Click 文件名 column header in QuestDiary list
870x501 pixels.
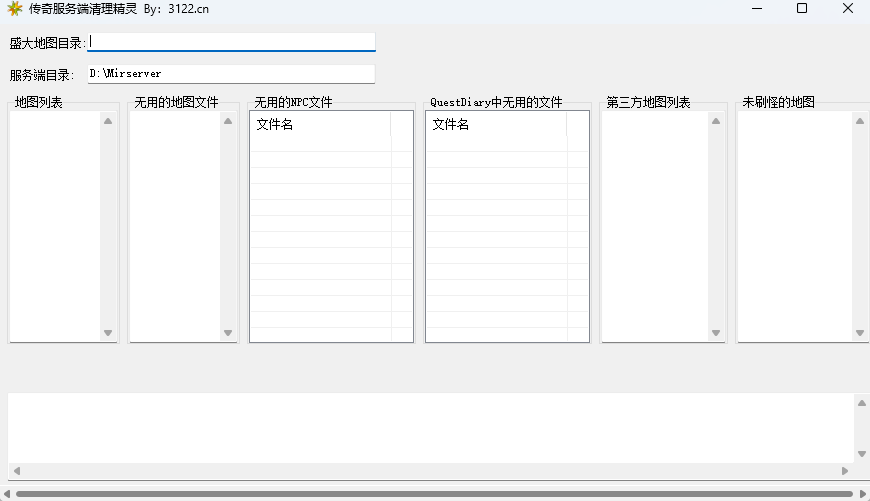[496, 124]
